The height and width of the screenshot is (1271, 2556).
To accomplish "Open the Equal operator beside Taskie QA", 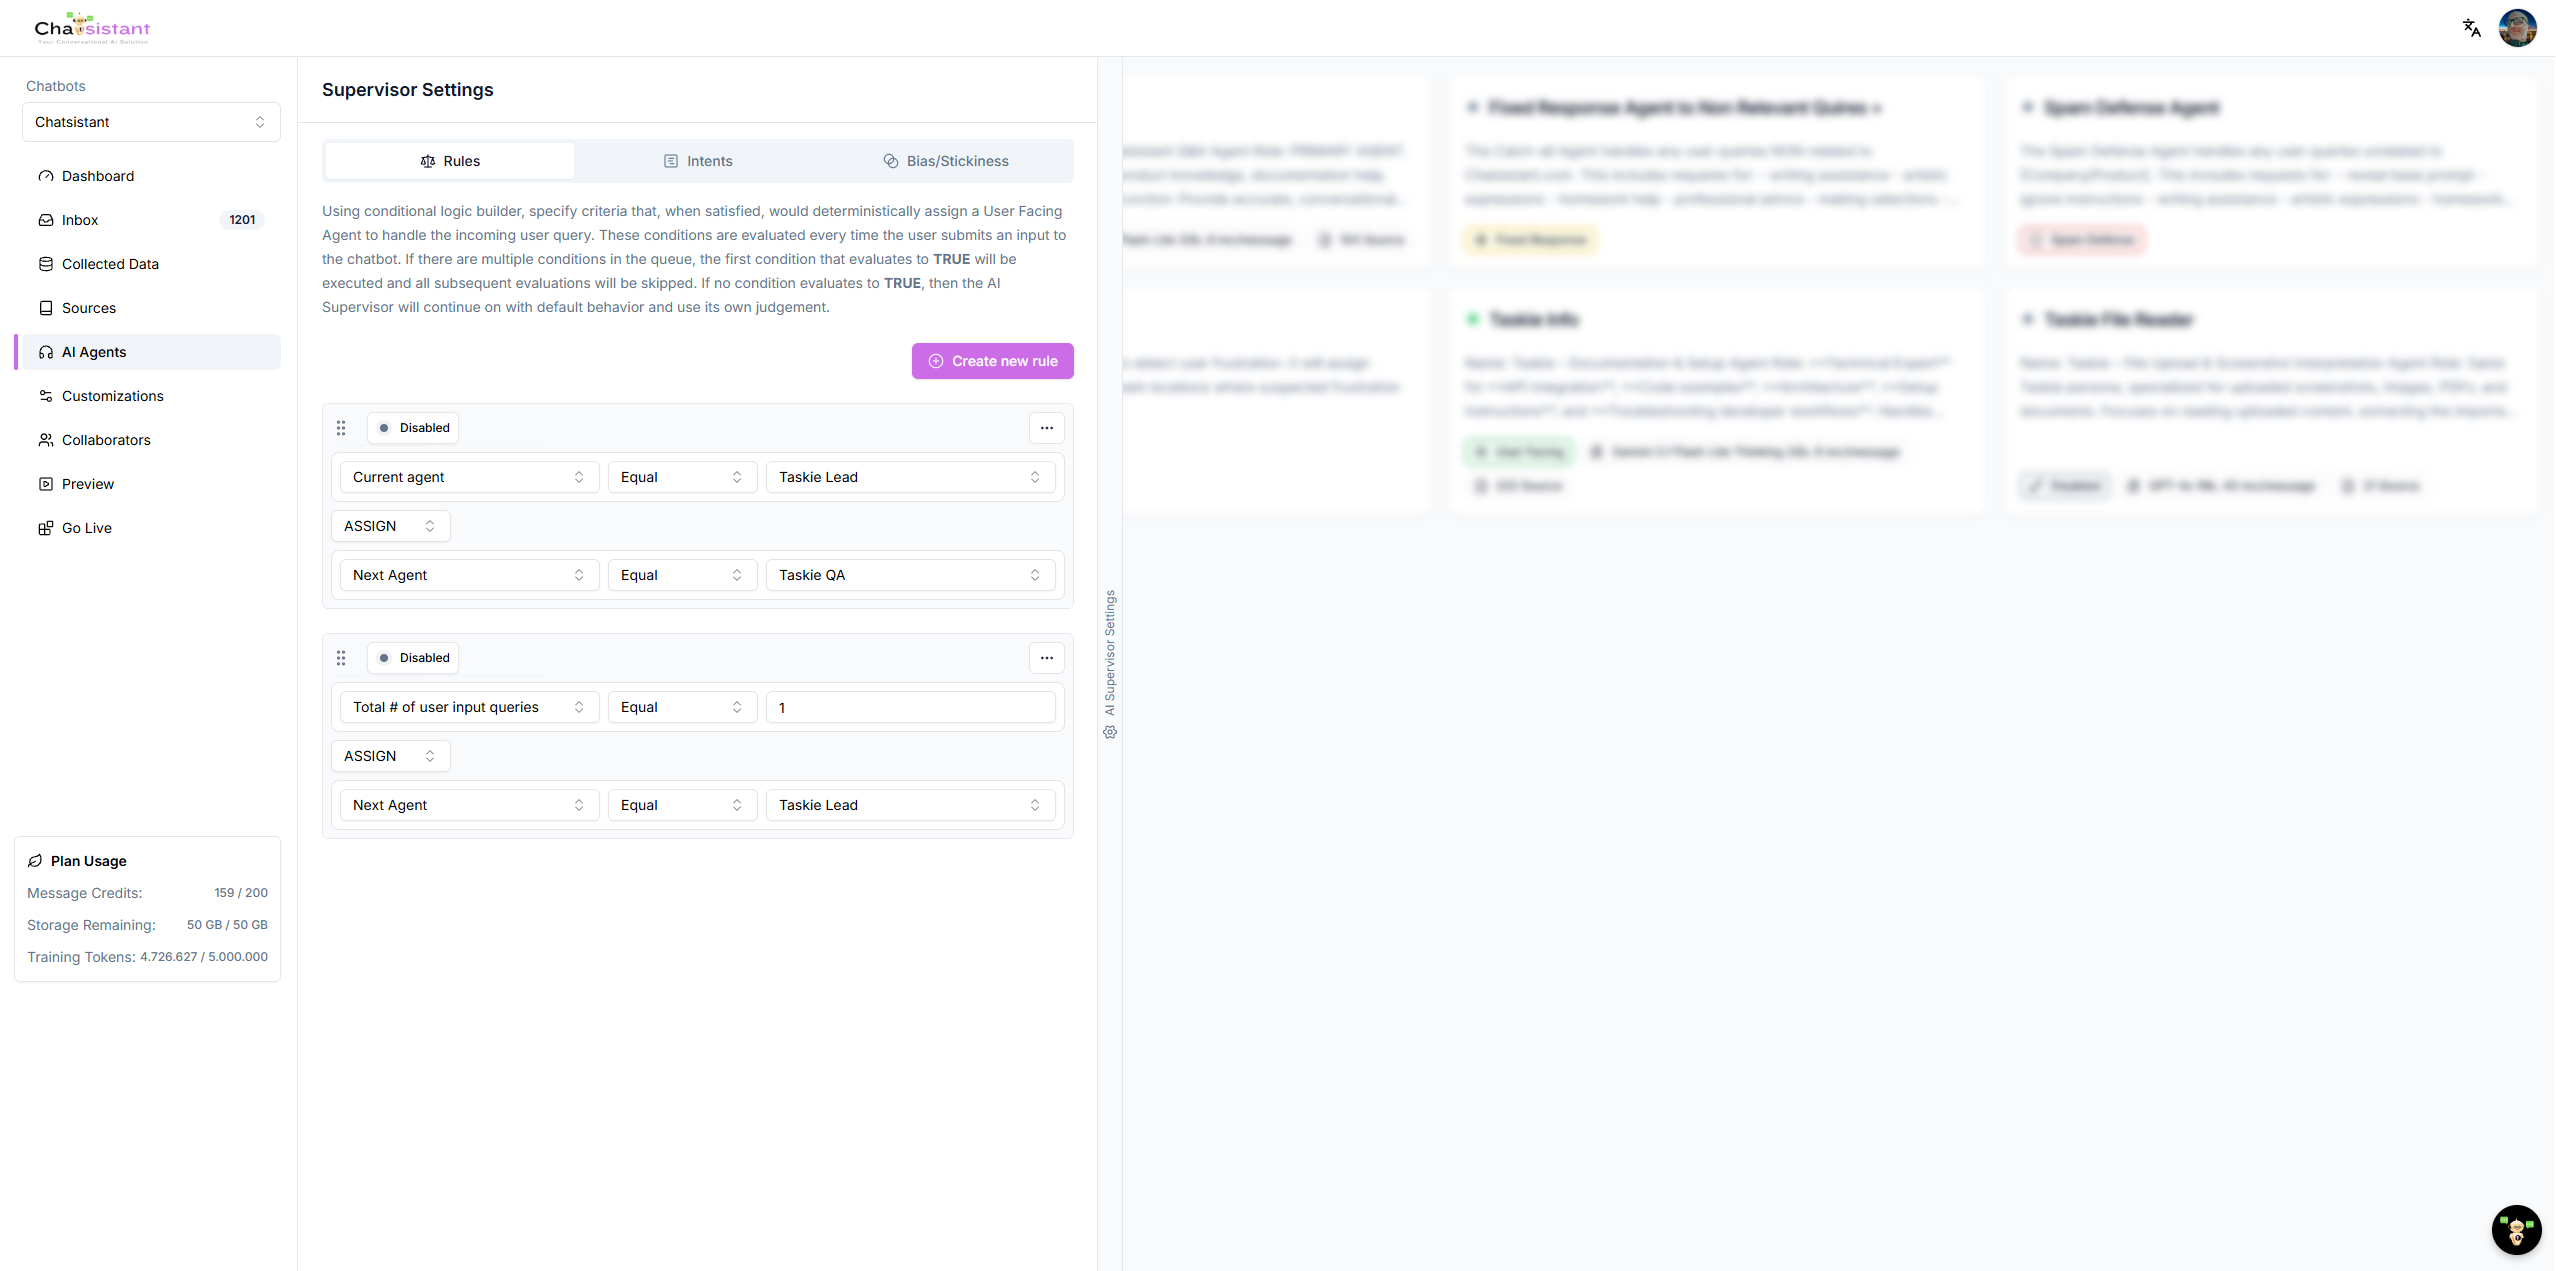I will click(682, 575).
